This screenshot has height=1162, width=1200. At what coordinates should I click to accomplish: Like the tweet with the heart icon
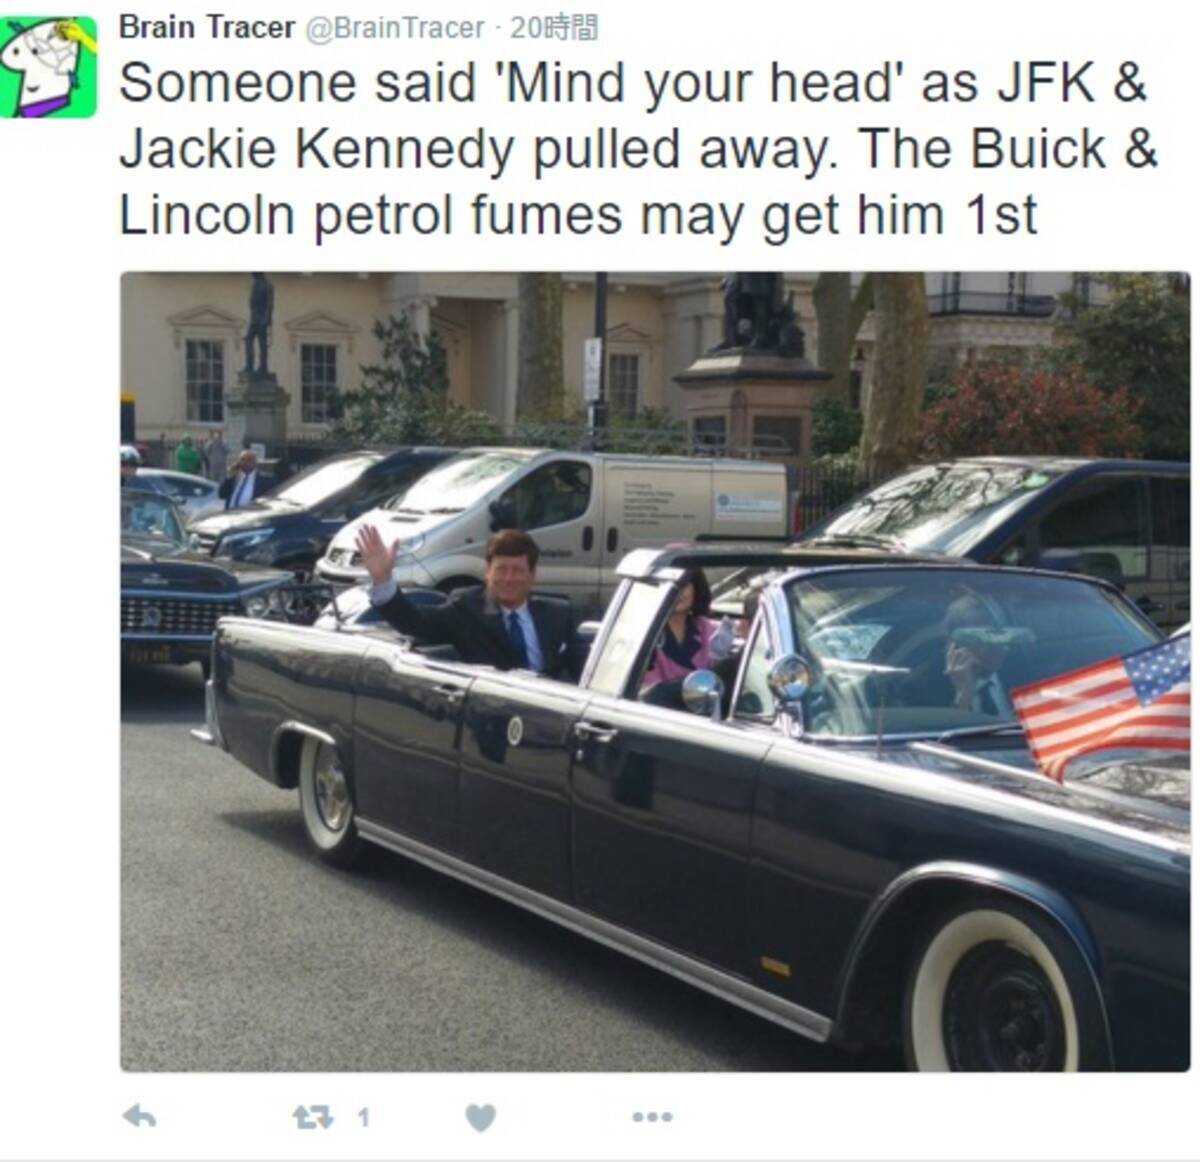tap(481, 1117)
